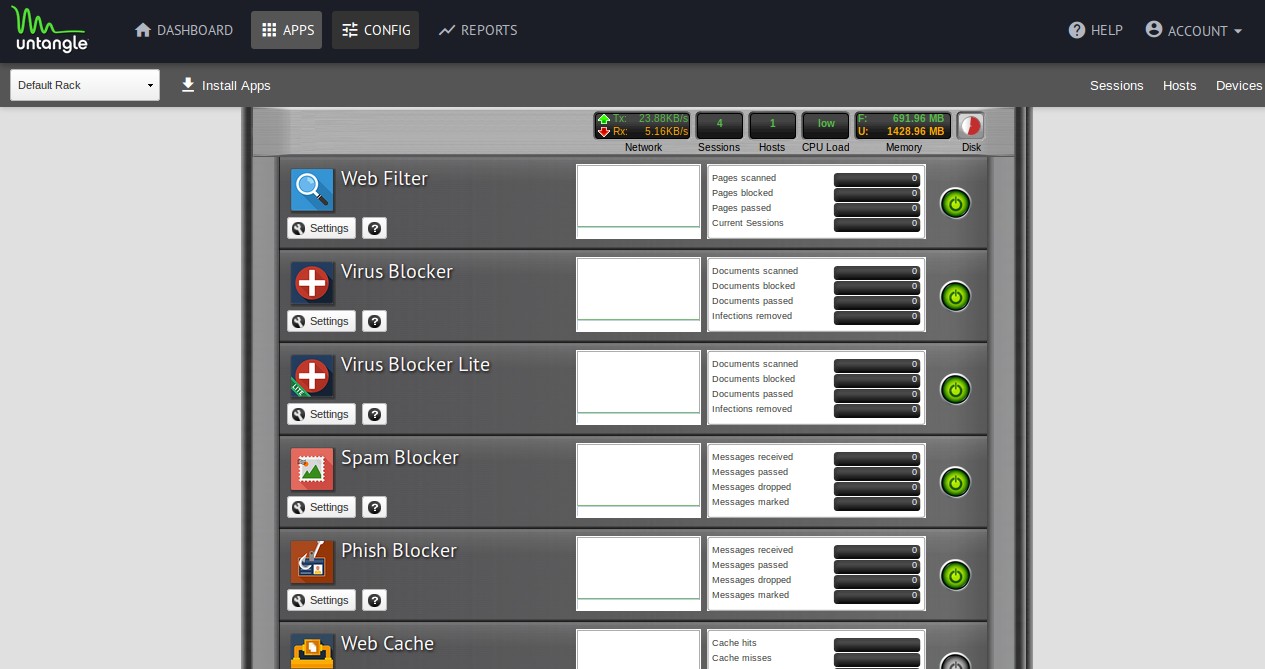
Task: Switch to the Apps section
Action: [287, 30]
